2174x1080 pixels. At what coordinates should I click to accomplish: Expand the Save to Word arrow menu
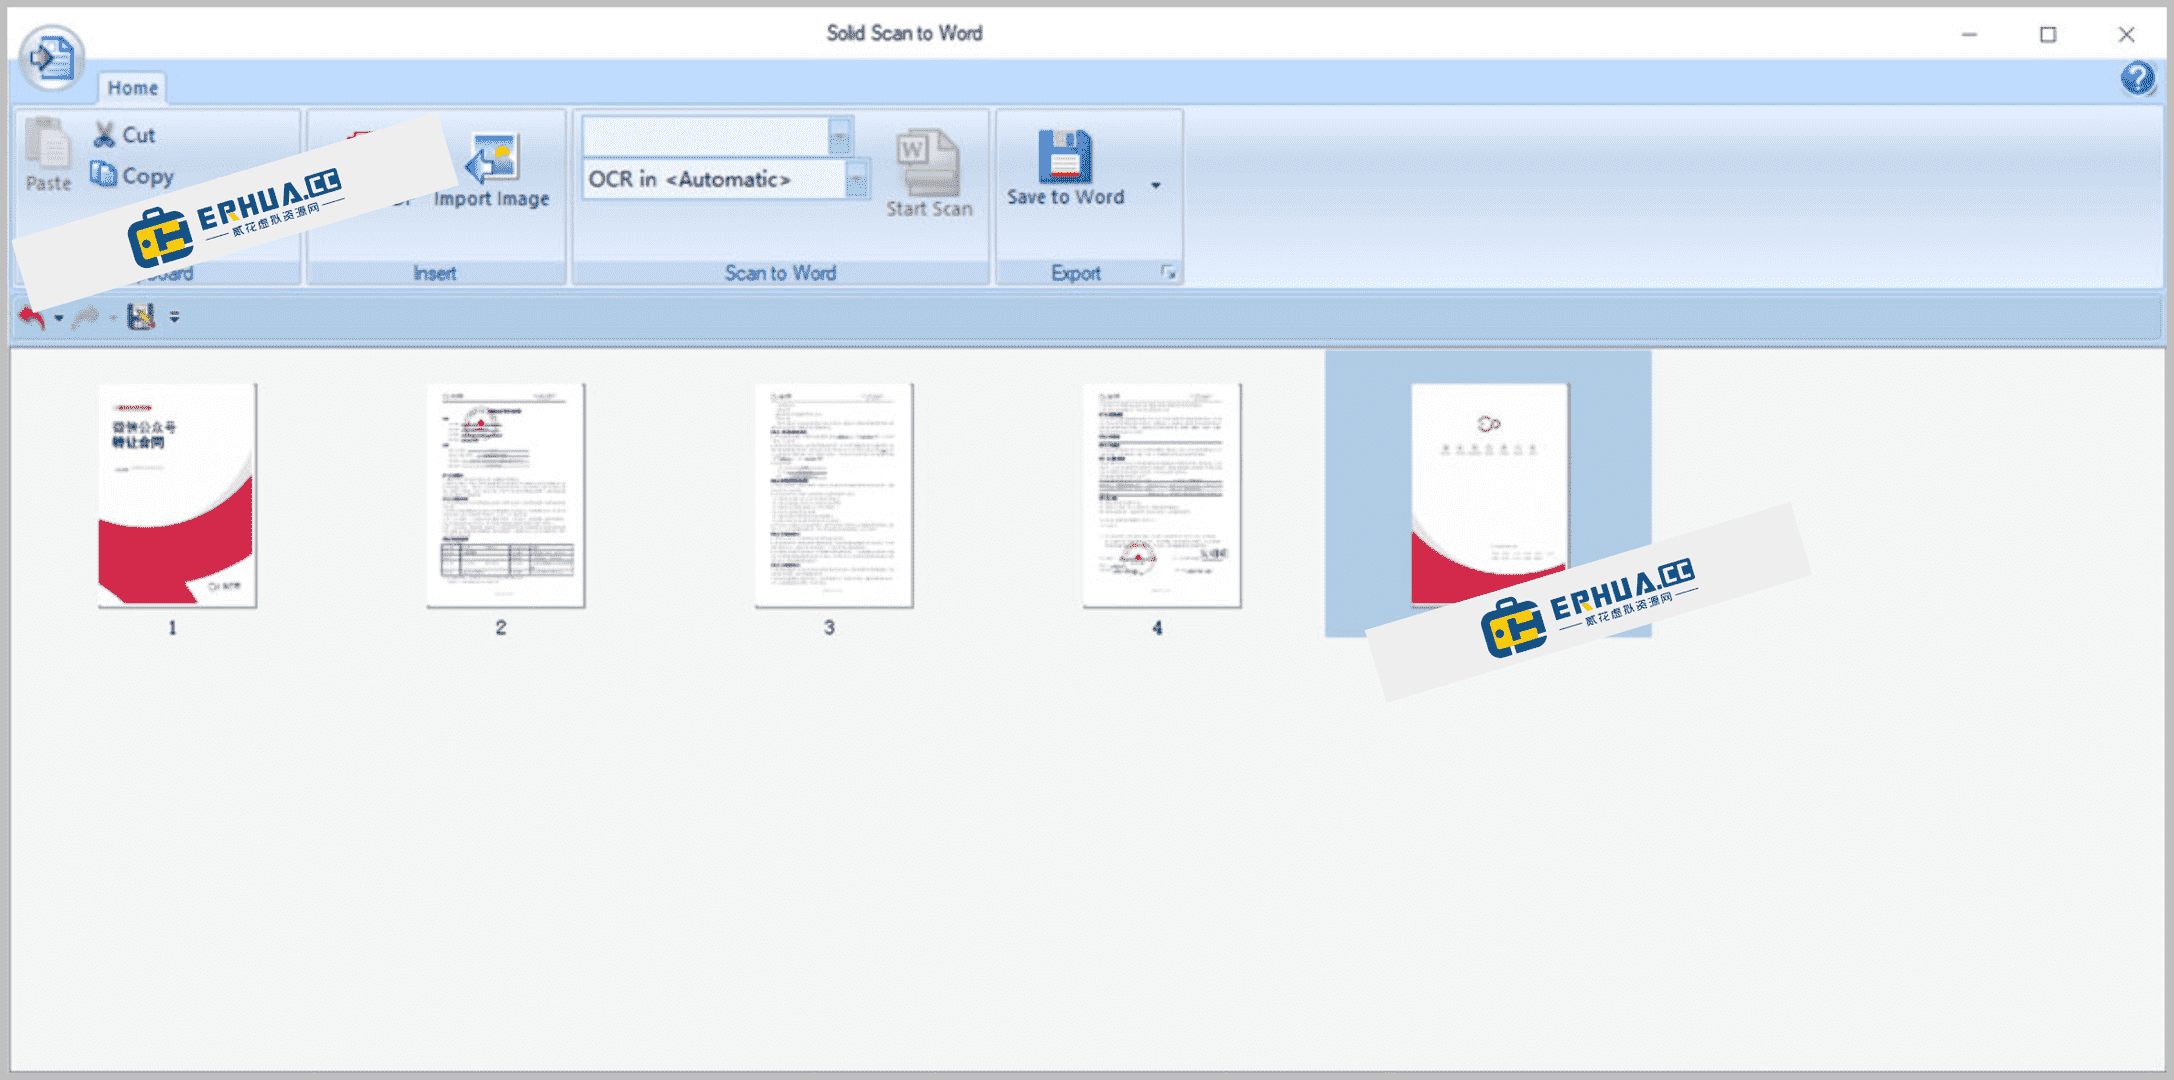pyautogui.click(x=1156, y=186)
